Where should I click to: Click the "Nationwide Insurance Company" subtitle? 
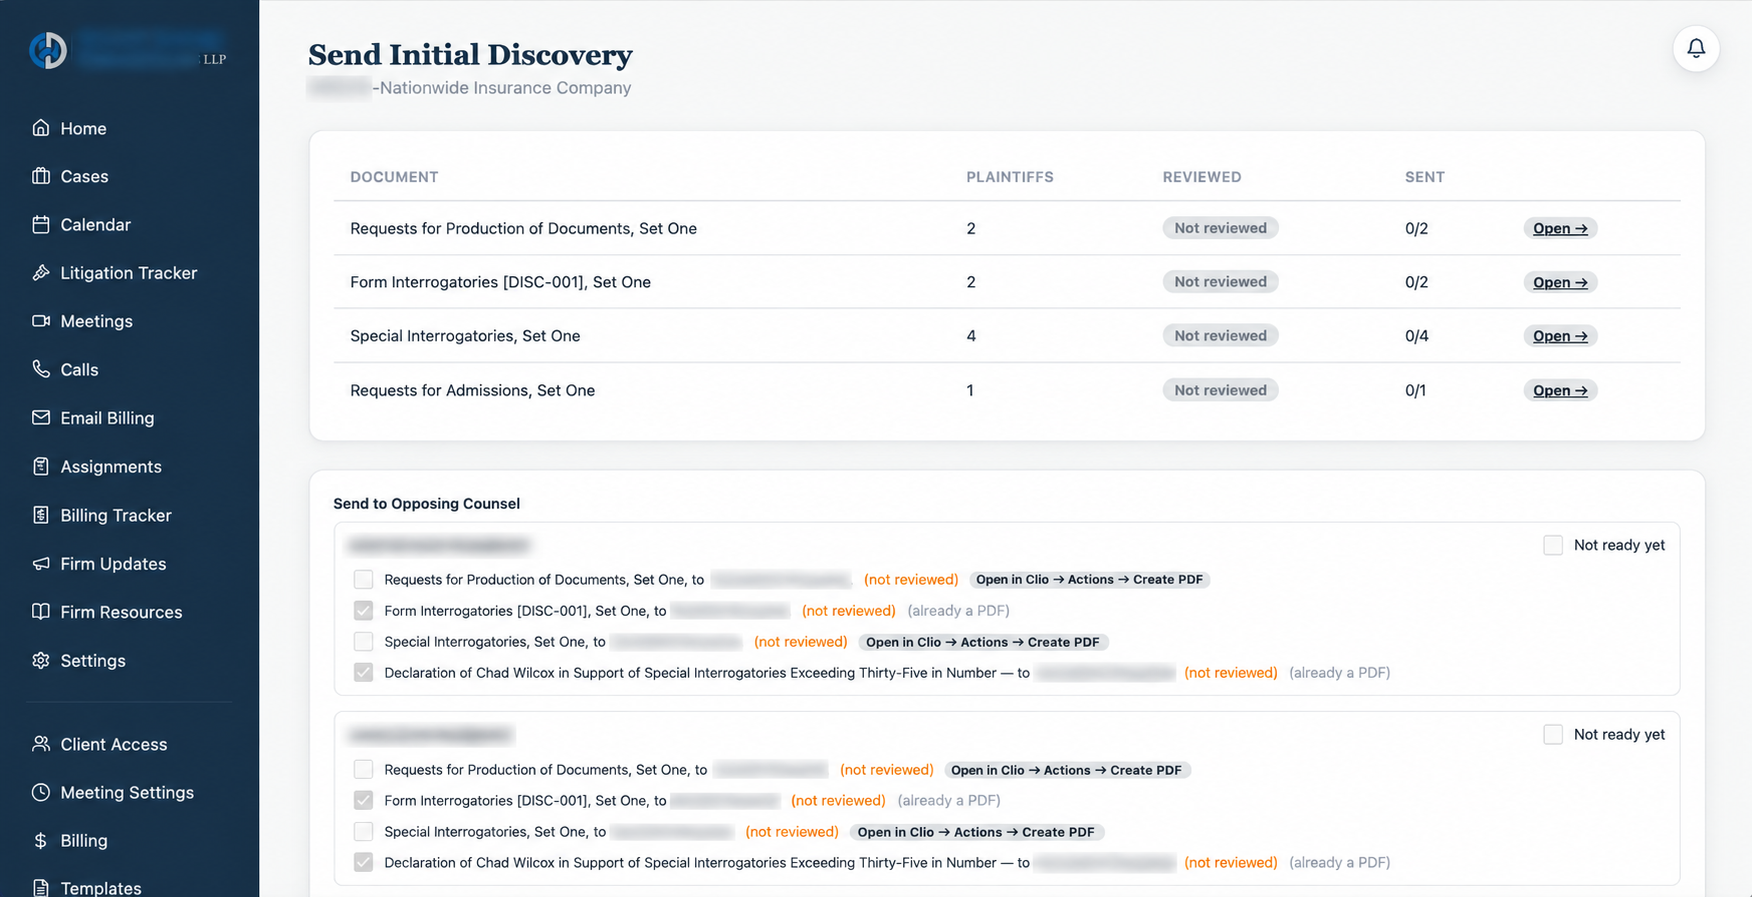coord(505,88)
